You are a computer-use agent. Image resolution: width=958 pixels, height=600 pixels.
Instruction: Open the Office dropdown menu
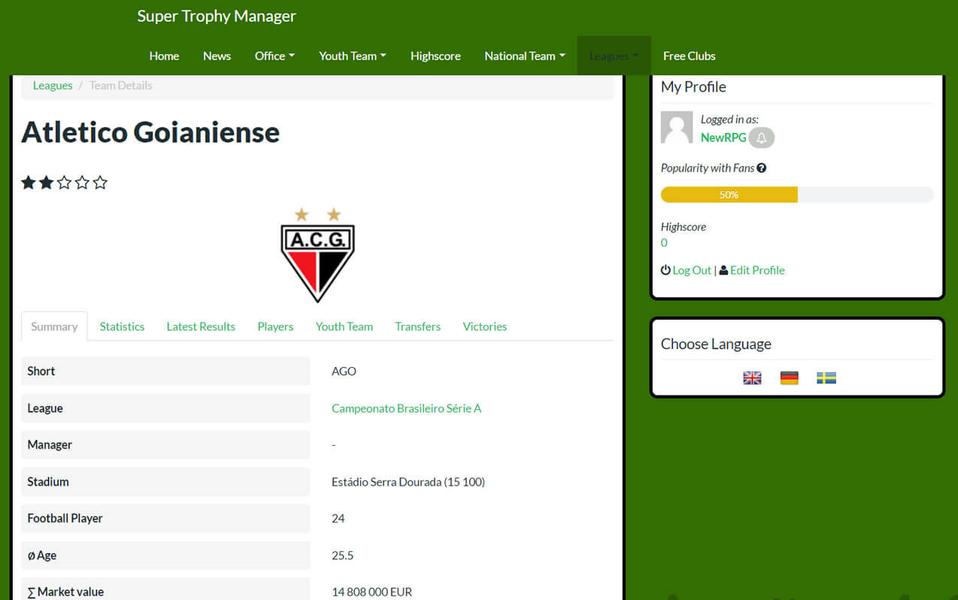[x=274, y=56]
